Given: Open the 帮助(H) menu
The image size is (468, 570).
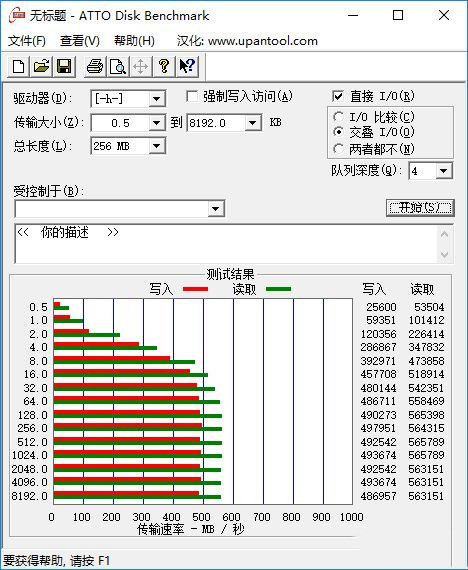Looking at the screenshot, I should tap(134, 41).
